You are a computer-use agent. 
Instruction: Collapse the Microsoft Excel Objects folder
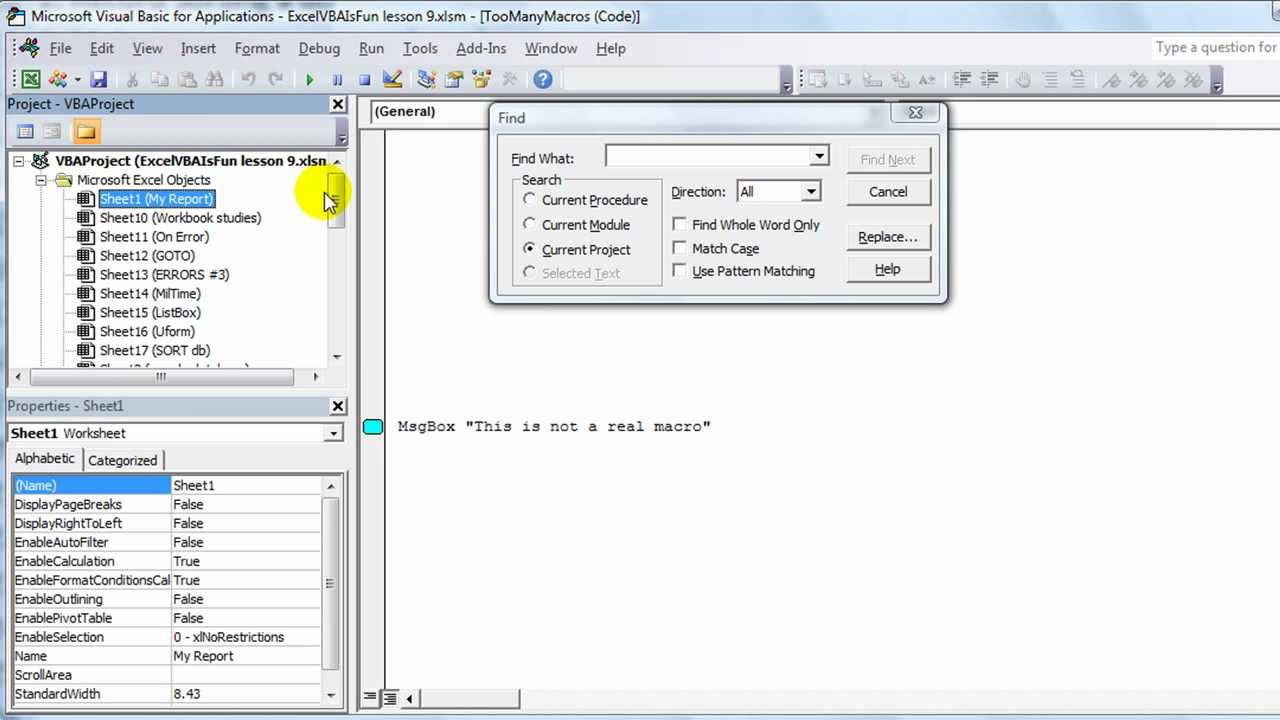[41, 180]
